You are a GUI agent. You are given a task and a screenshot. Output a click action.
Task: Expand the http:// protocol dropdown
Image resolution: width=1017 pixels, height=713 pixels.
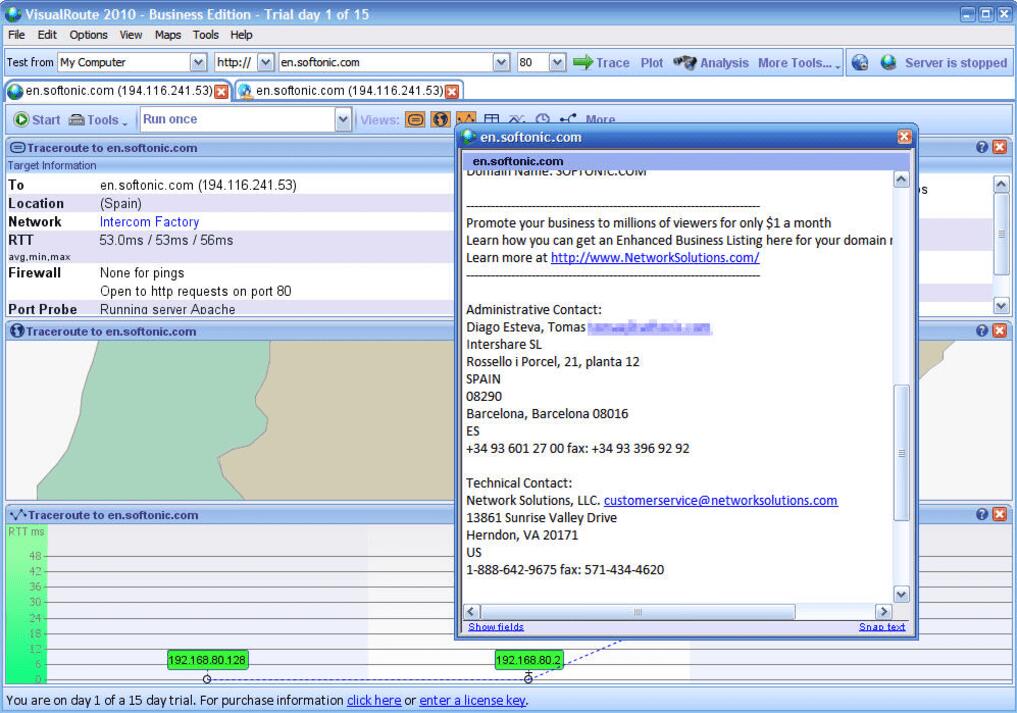266,62
